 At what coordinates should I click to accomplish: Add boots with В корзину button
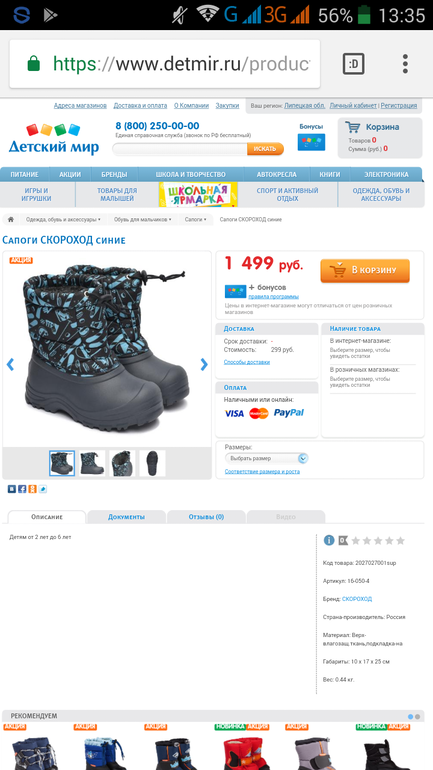pos(365,271)
